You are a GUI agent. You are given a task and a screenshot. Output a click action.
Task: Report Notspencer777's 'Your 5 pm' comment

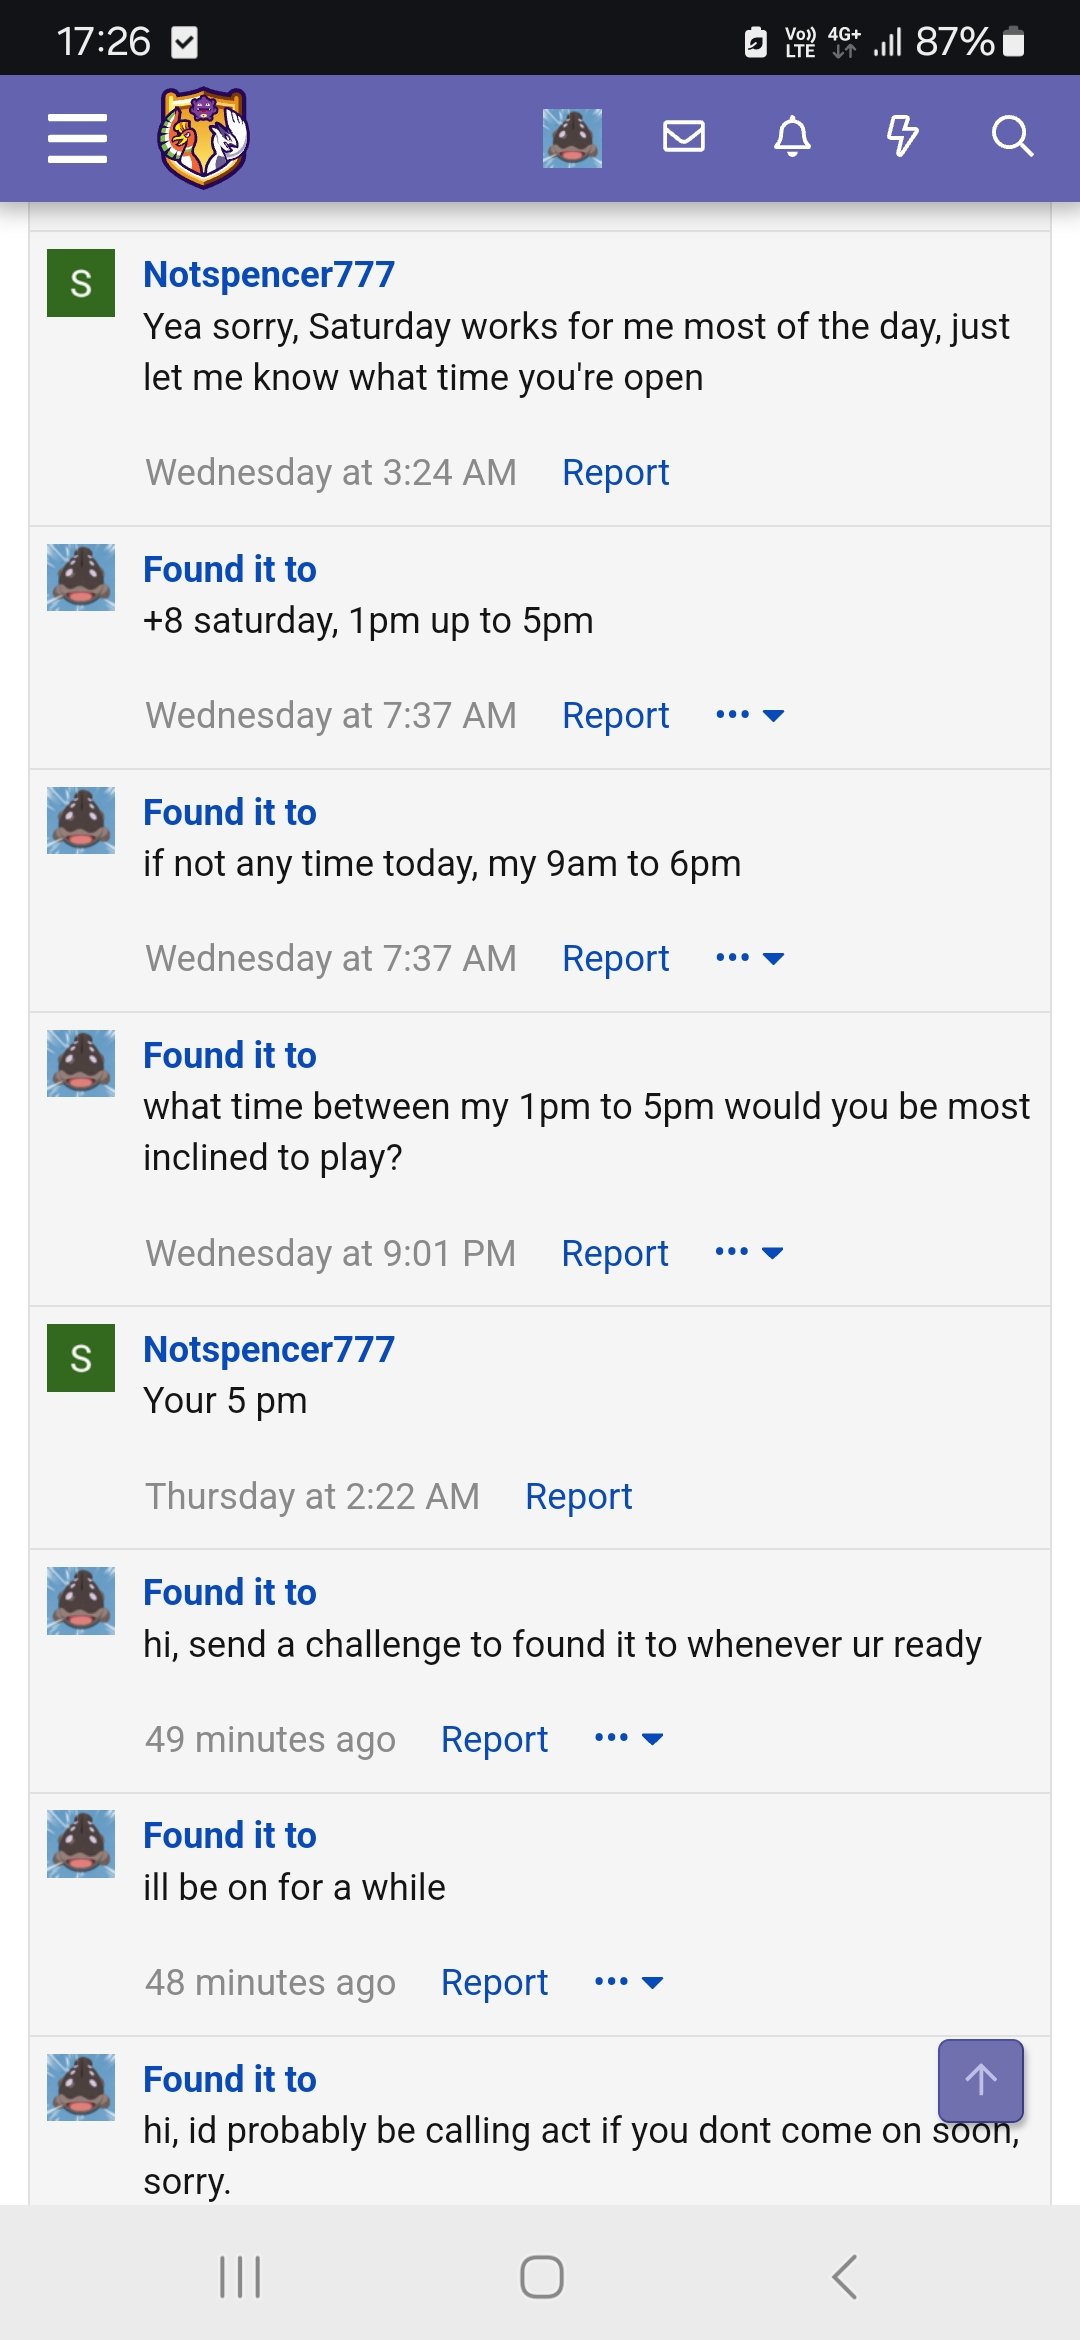[579, 1496]
